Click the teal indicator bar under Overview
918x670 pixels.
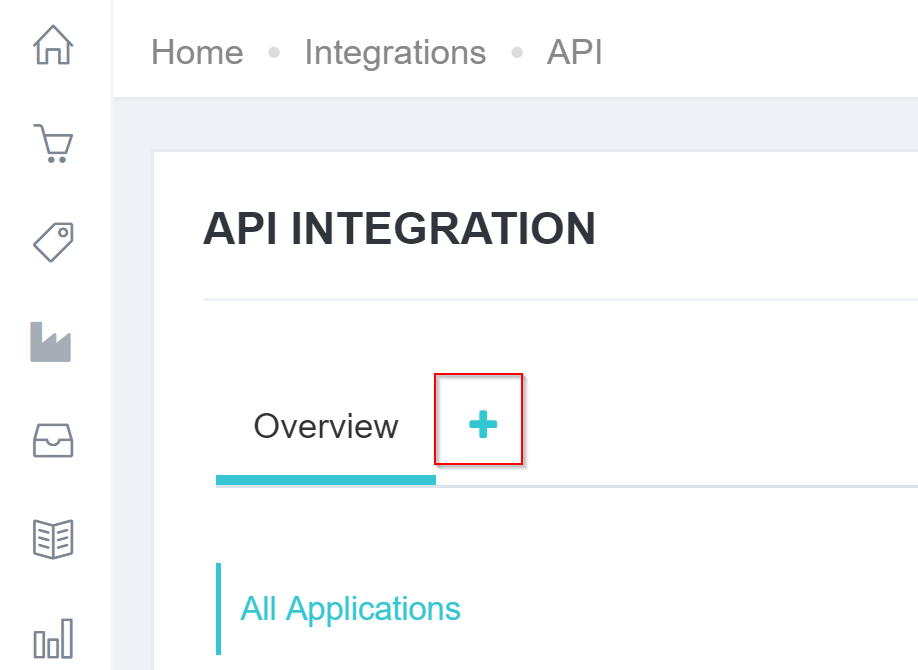(x=326, y=481)
